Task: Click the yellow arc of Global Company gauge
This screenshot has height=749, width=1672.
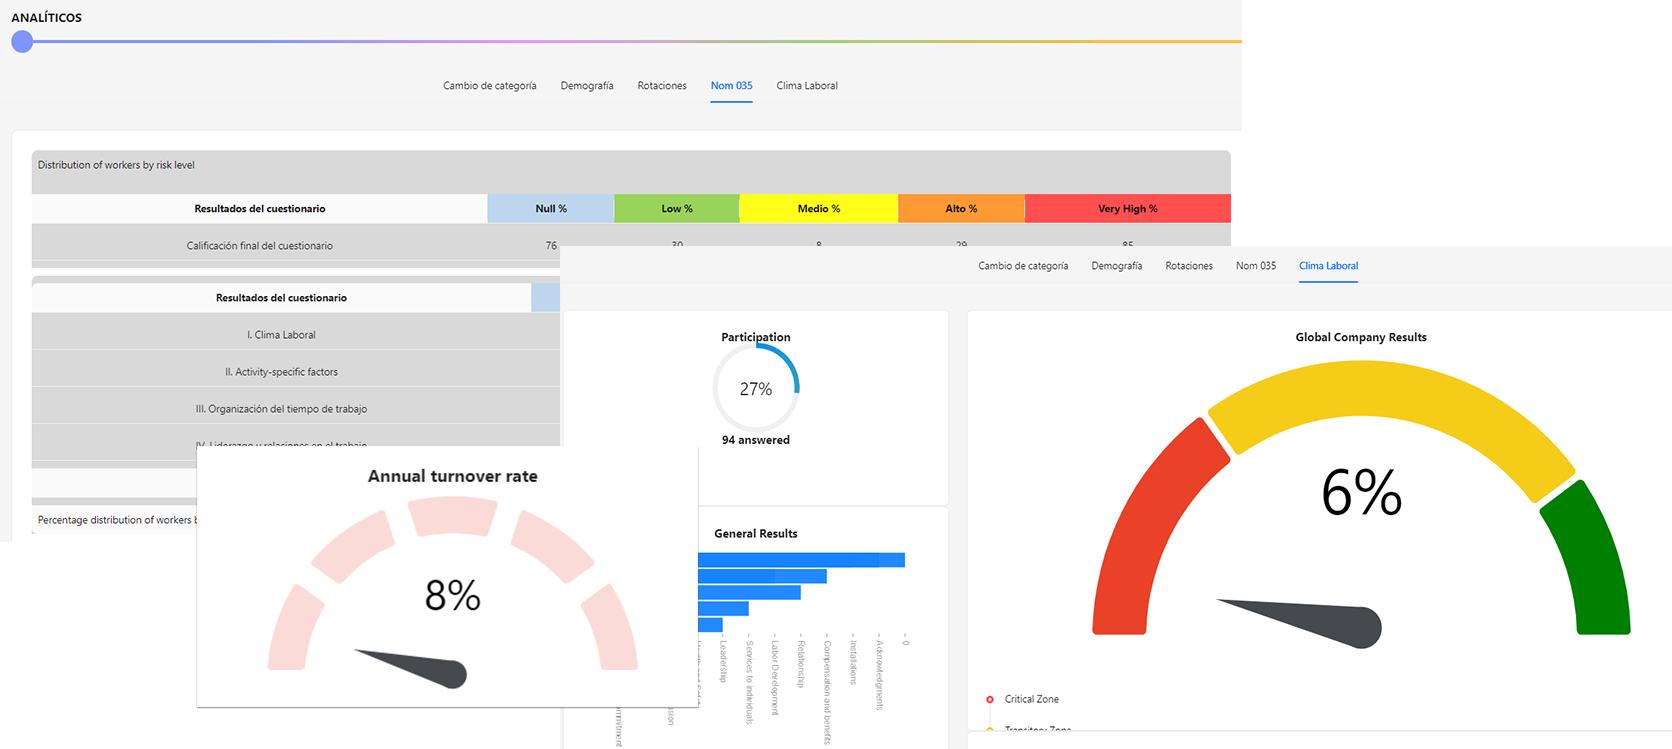Action: tap(1390, 400)
